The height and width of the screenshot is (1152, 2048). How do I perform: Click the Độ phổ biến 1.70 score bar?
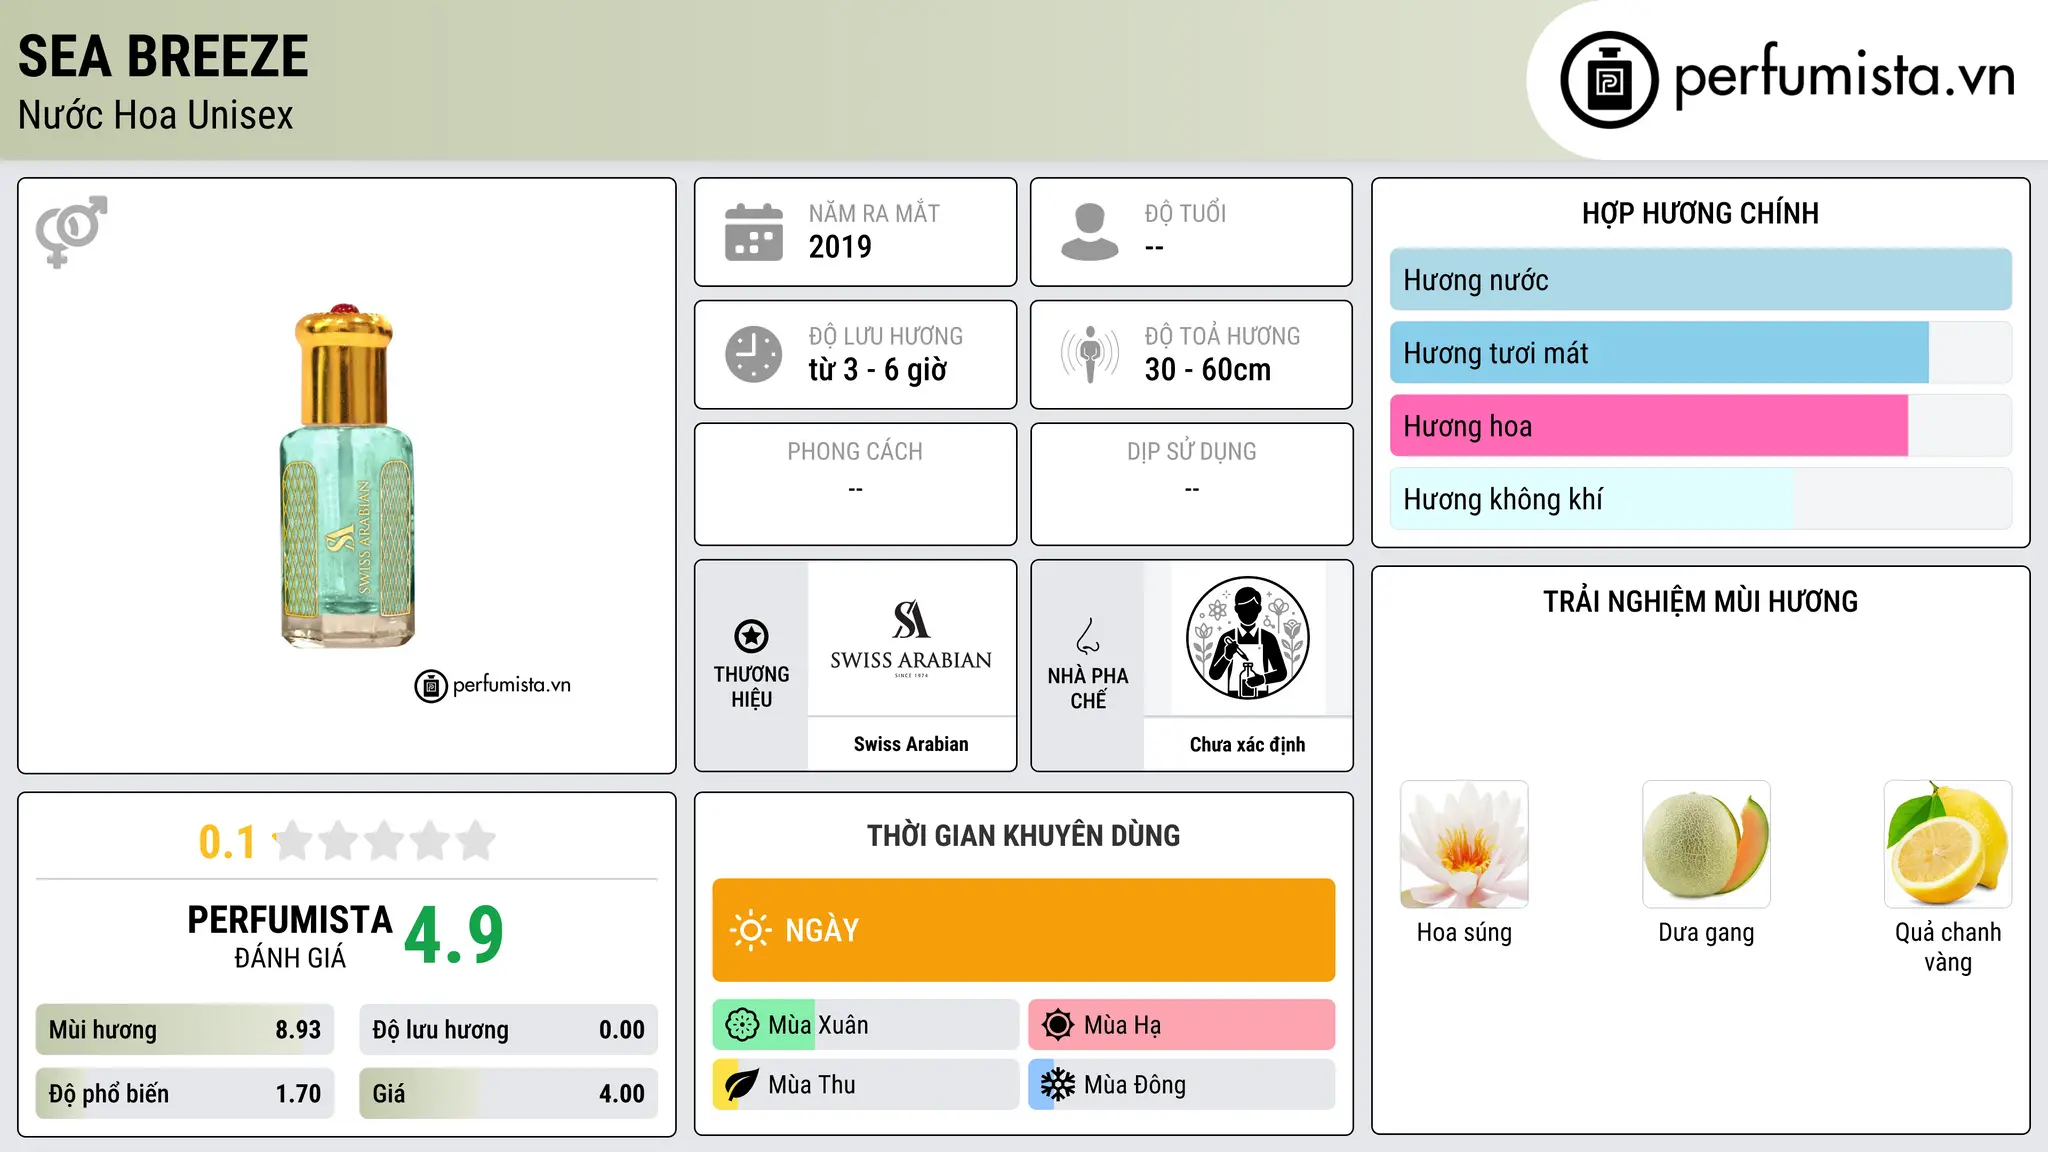tap(185, 1094)
